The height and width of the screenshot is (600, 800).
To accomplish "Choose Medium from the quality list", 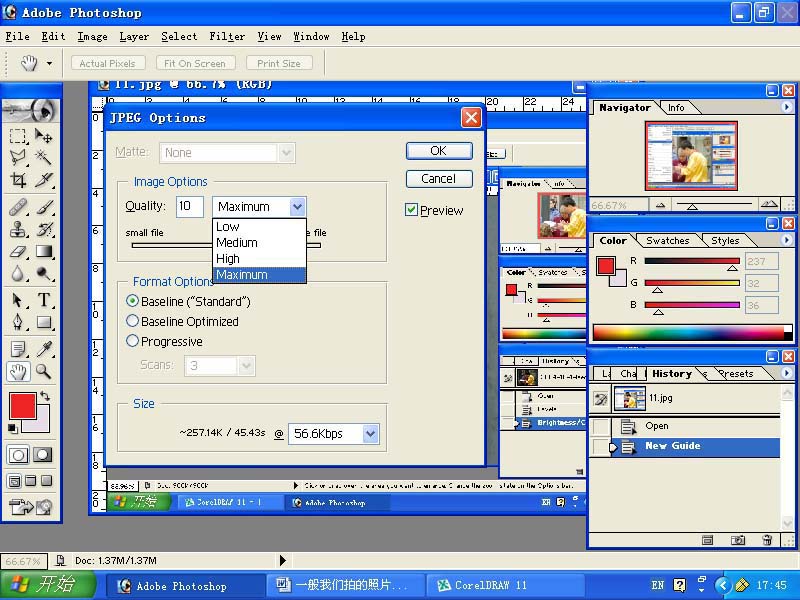I will pyautogui.click(x=237, y=243).
